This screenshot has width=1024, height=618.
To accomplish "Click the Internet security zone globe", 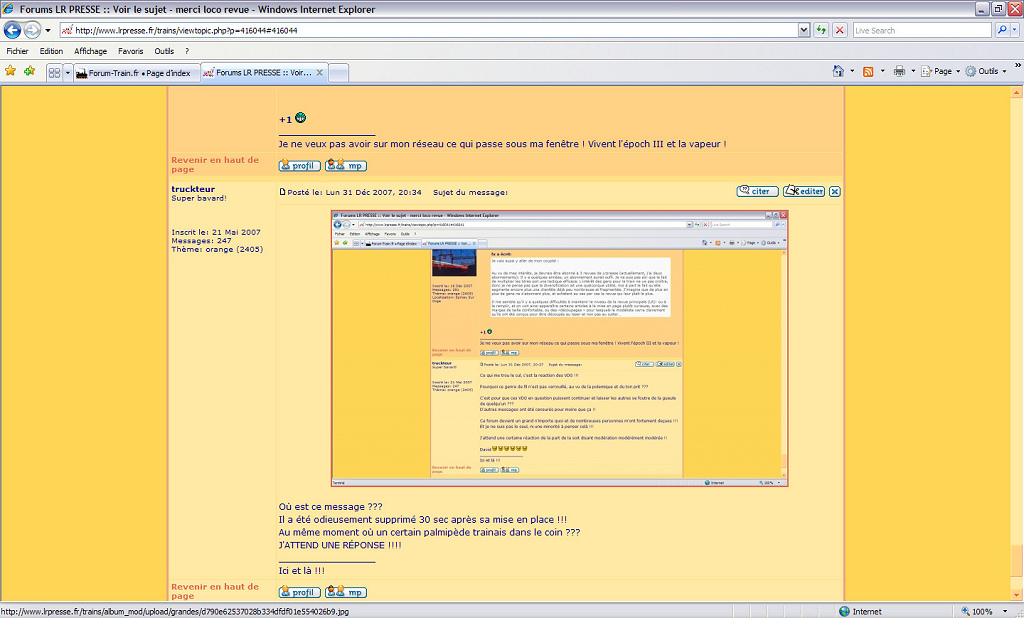I will (844, 611).
